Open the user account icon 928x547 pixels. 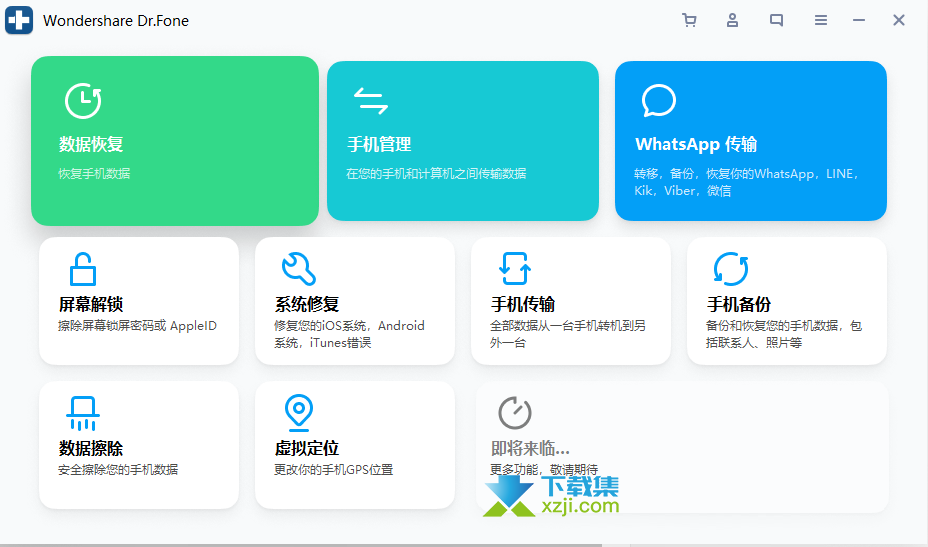pos(732,20)
